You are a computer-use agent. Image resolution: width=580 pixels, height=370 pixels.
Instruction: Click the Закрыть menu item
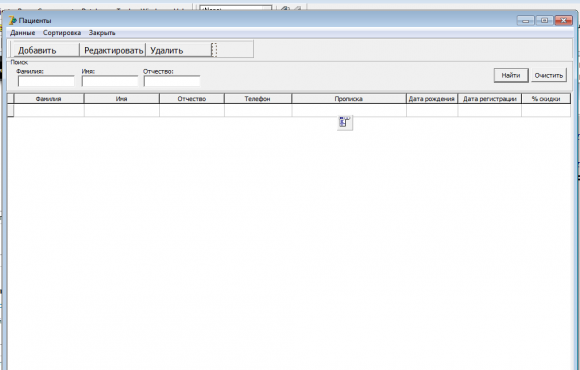point(102,33)
